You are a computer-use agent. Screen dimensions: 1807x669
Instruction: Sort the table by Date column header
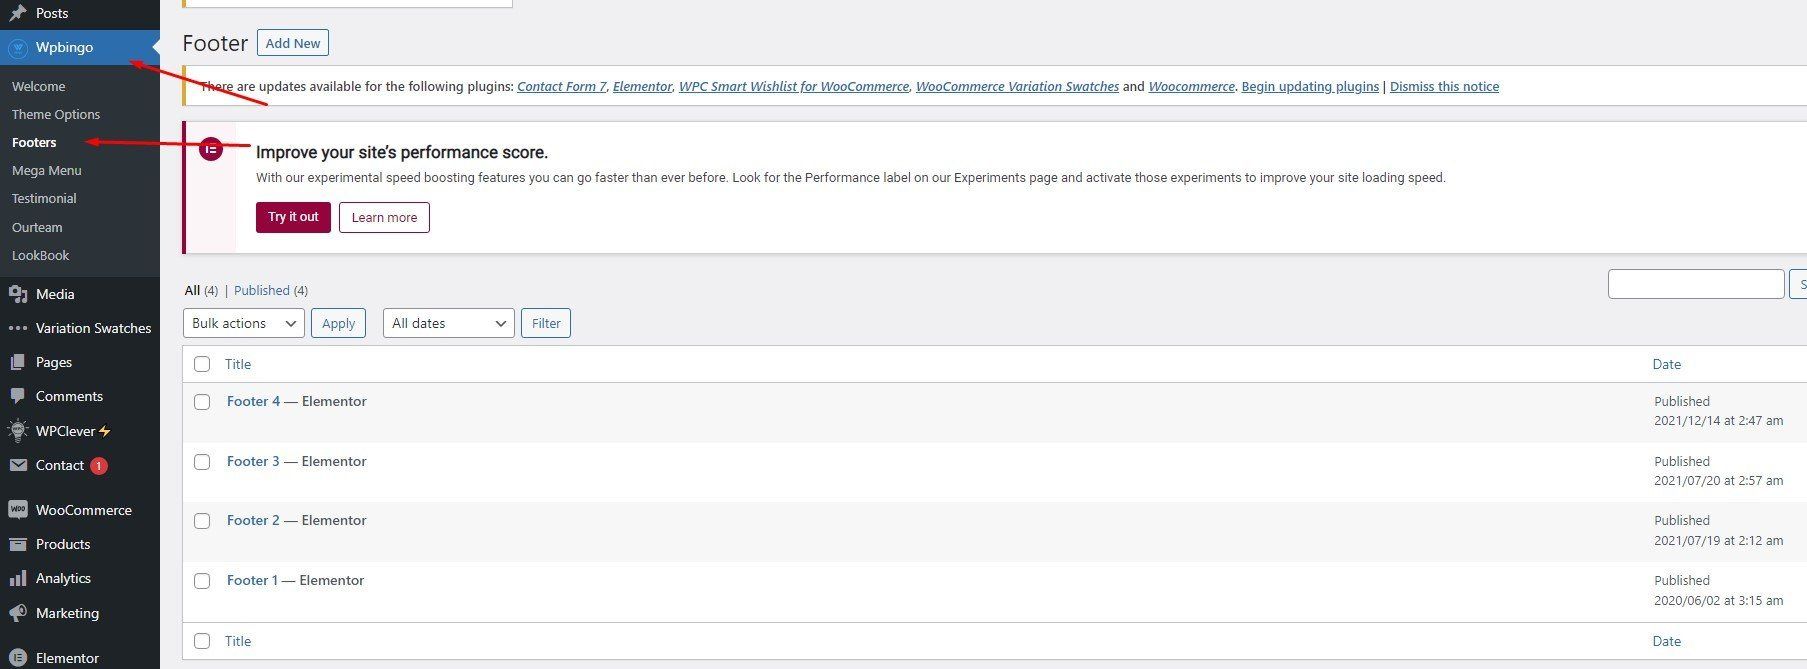coord(1666,364)
